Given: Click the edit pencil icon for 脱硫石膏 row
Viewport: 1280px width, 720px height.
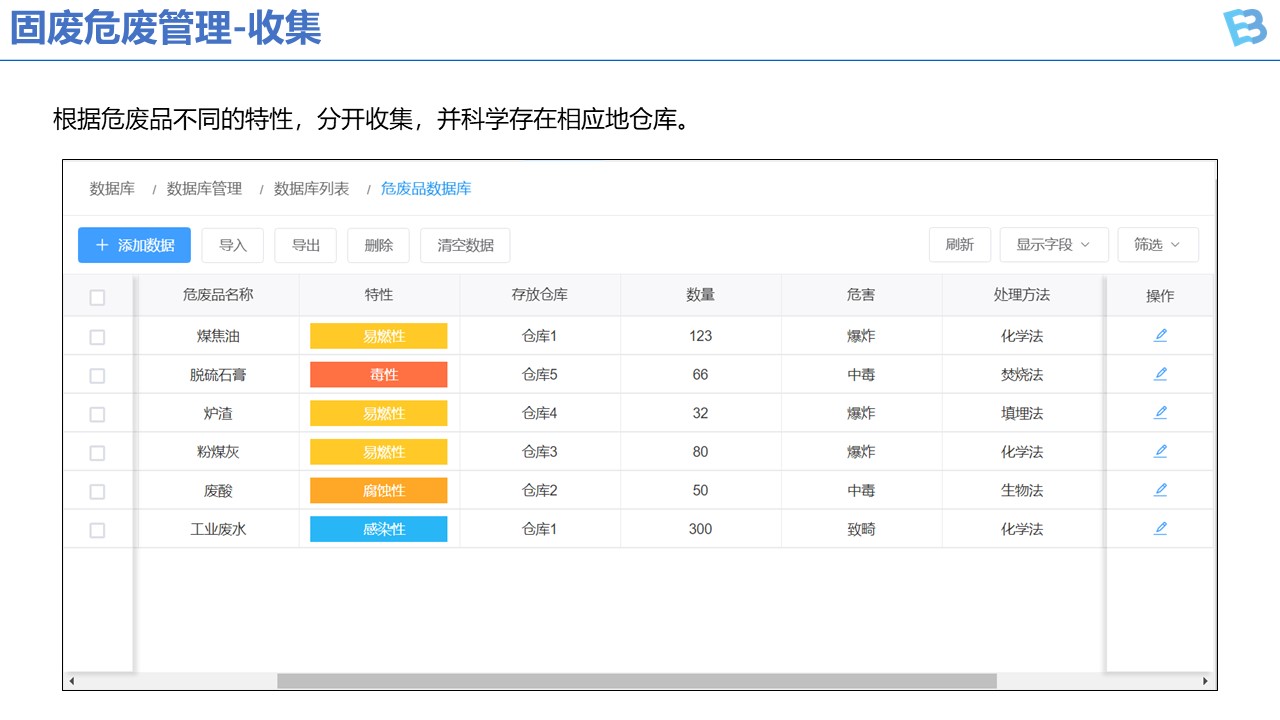Looking at the screenshot, I should pyautogui.click(x=1160, y=374).
